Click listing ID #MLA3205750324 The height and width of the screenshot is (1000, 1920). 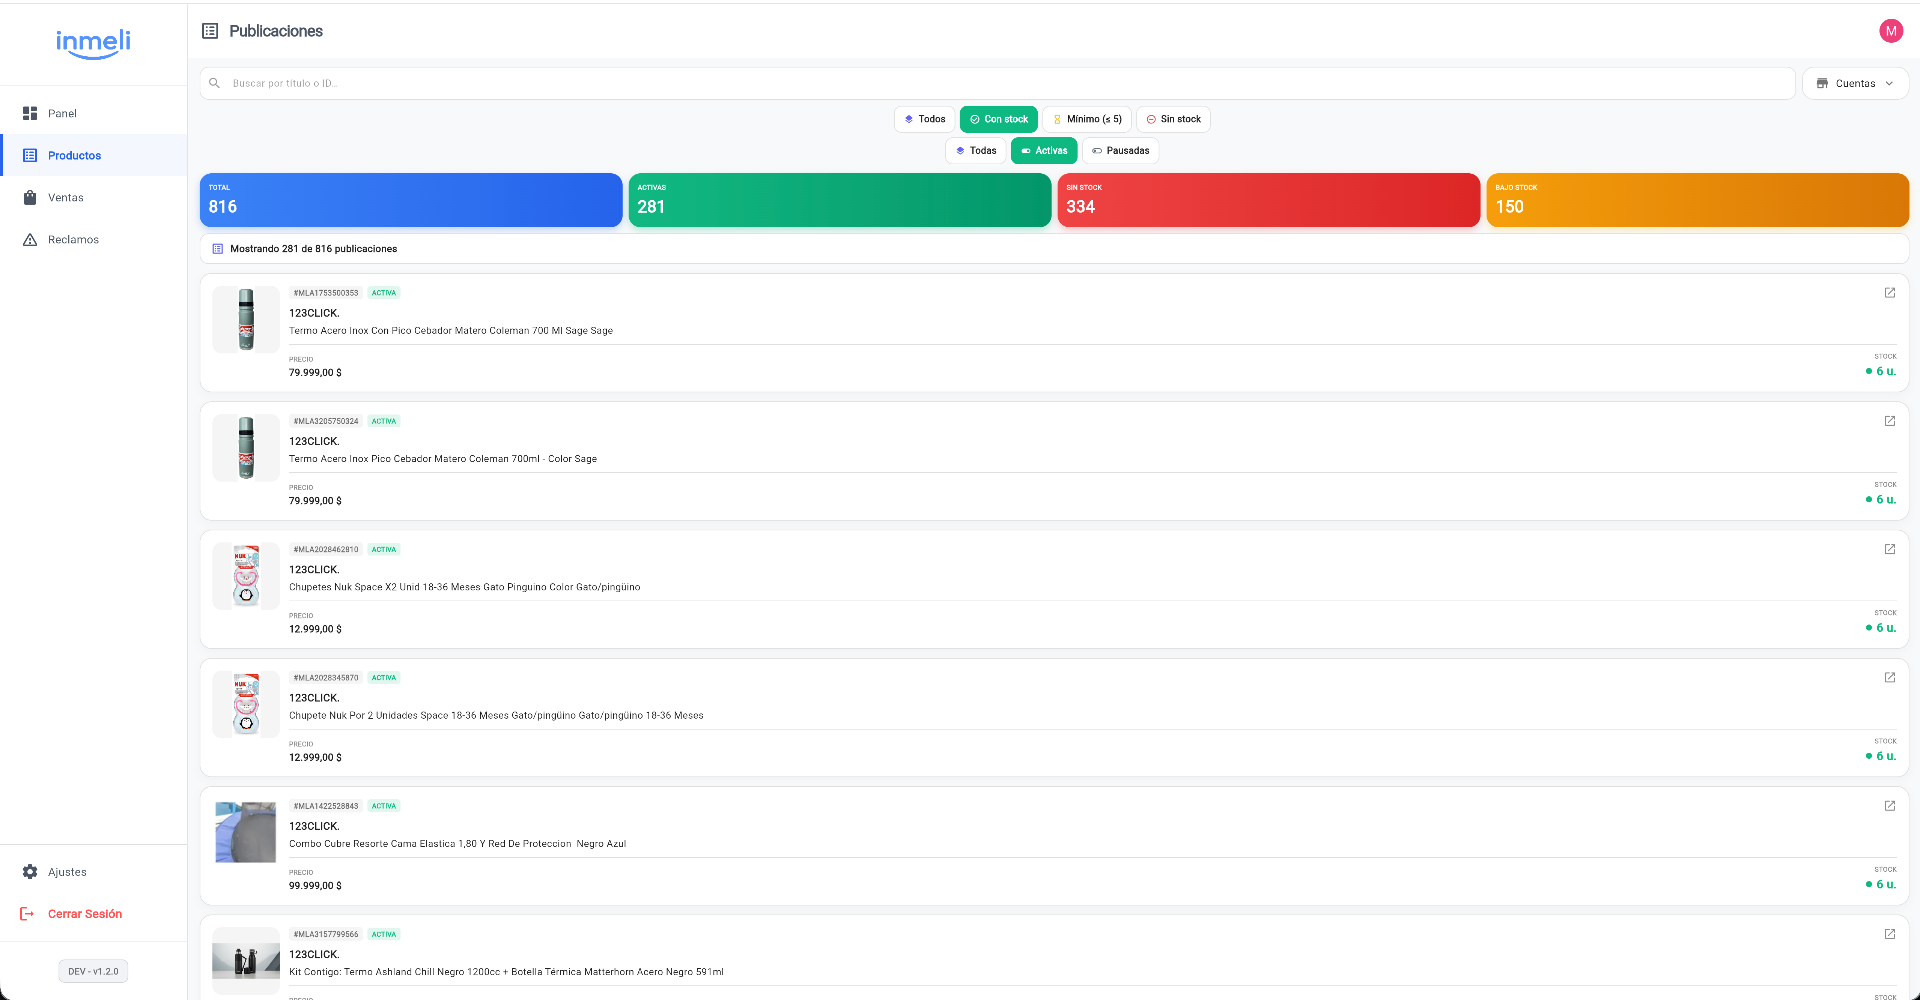coord(326,421)
